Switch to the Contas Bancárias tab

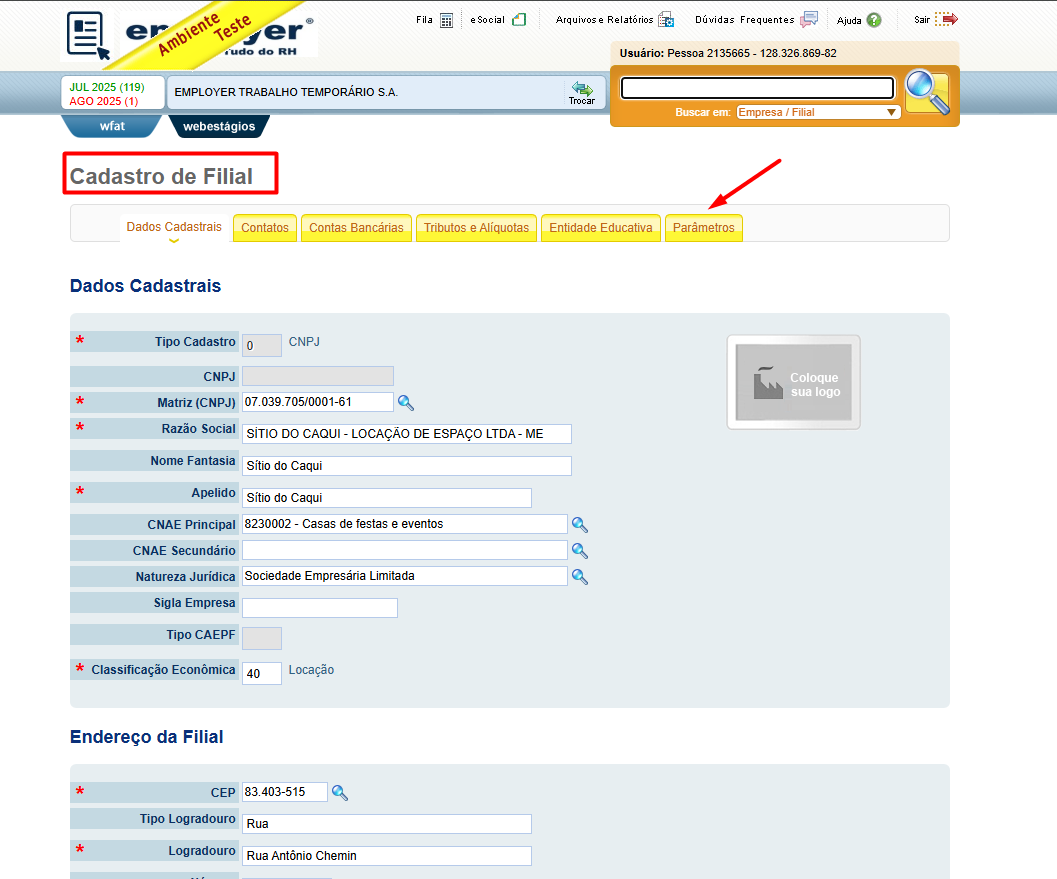(356, 228)
